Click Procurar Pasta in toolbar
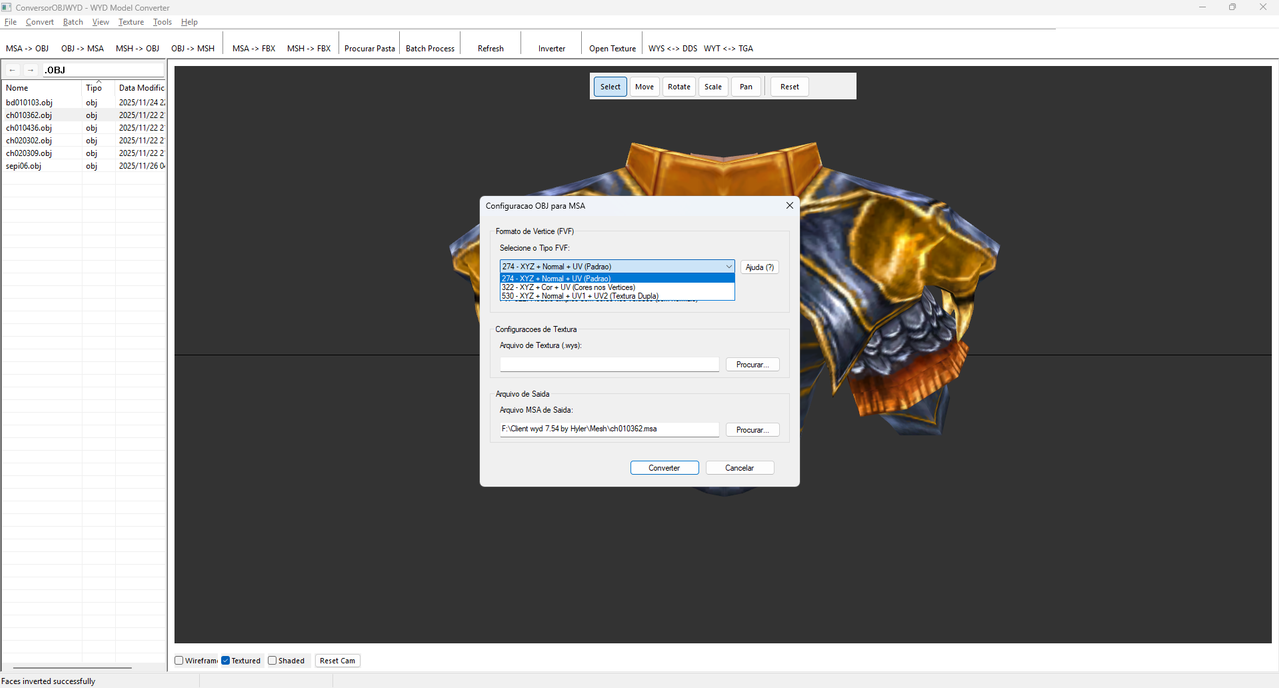This screenshot has height=688, width=1279. (x=370, y=48)
